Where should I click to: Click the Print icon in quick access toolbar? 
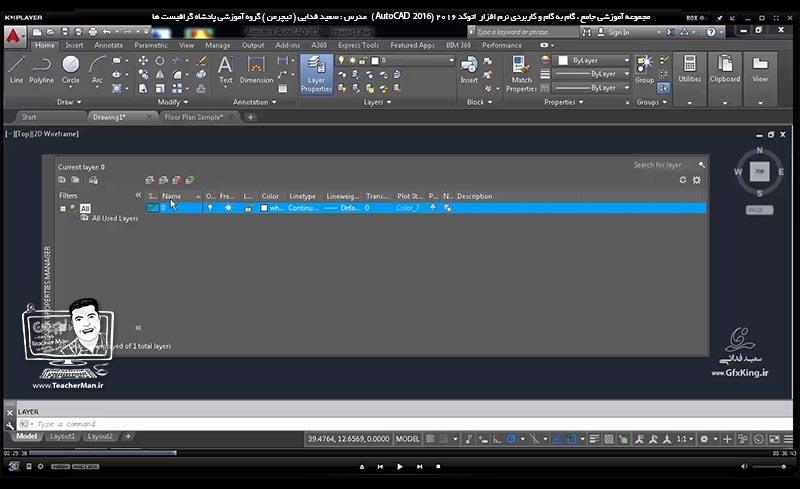click(x=92, y=32)
